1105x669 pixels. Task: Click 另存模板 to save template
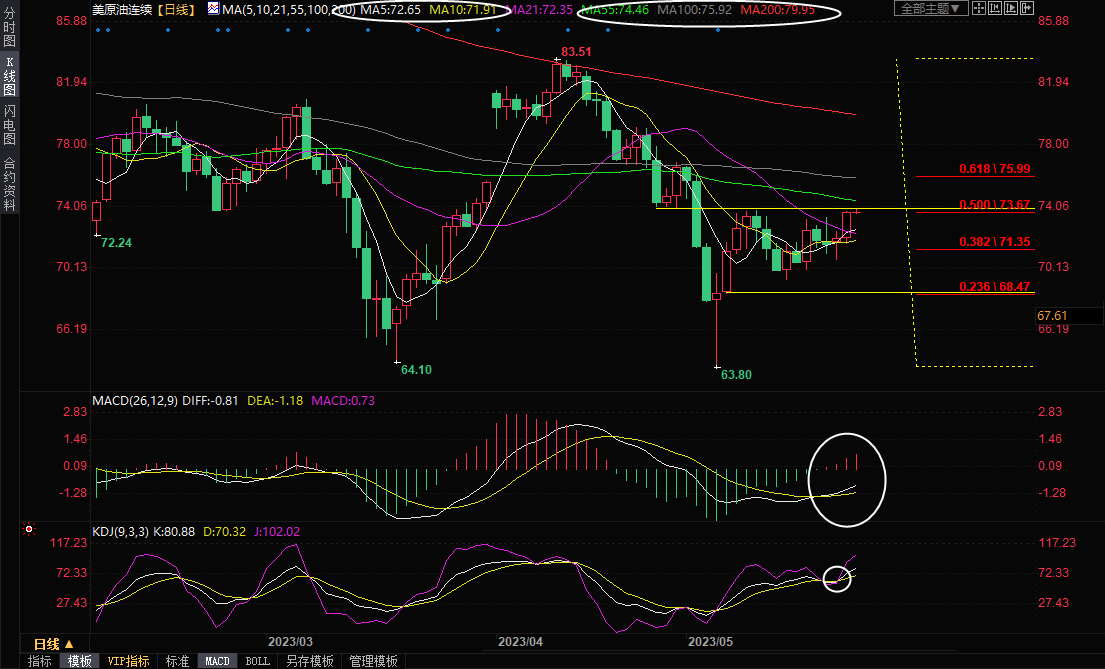pyautogui.click(x=309, y=661)
